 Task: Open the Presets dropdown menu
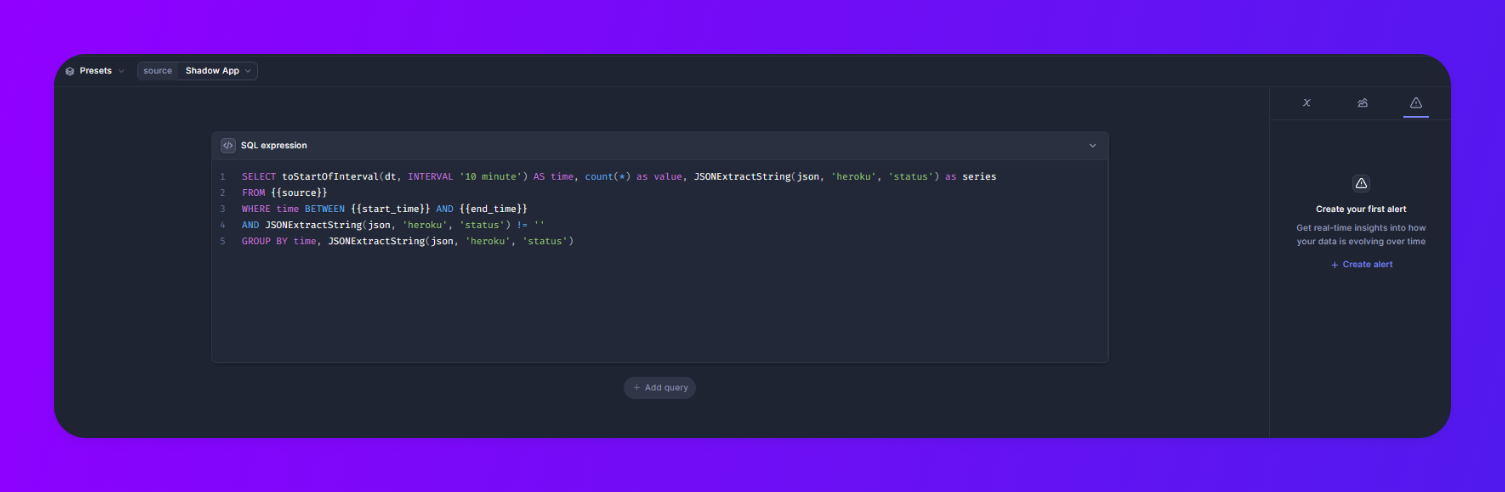coord(96,71)
